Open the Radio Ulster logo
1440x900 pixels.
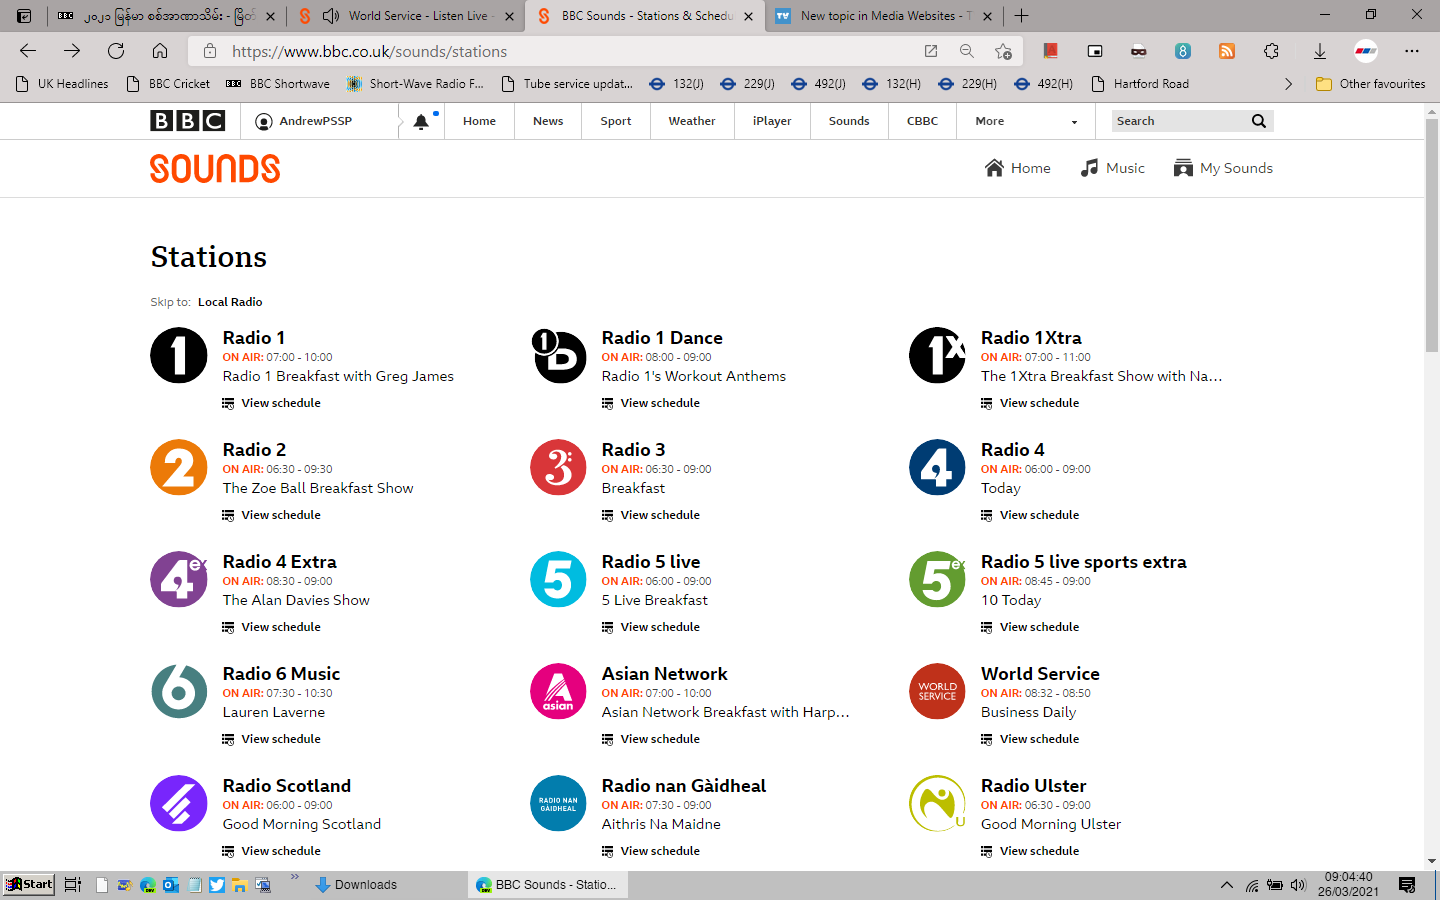(937, 804)
